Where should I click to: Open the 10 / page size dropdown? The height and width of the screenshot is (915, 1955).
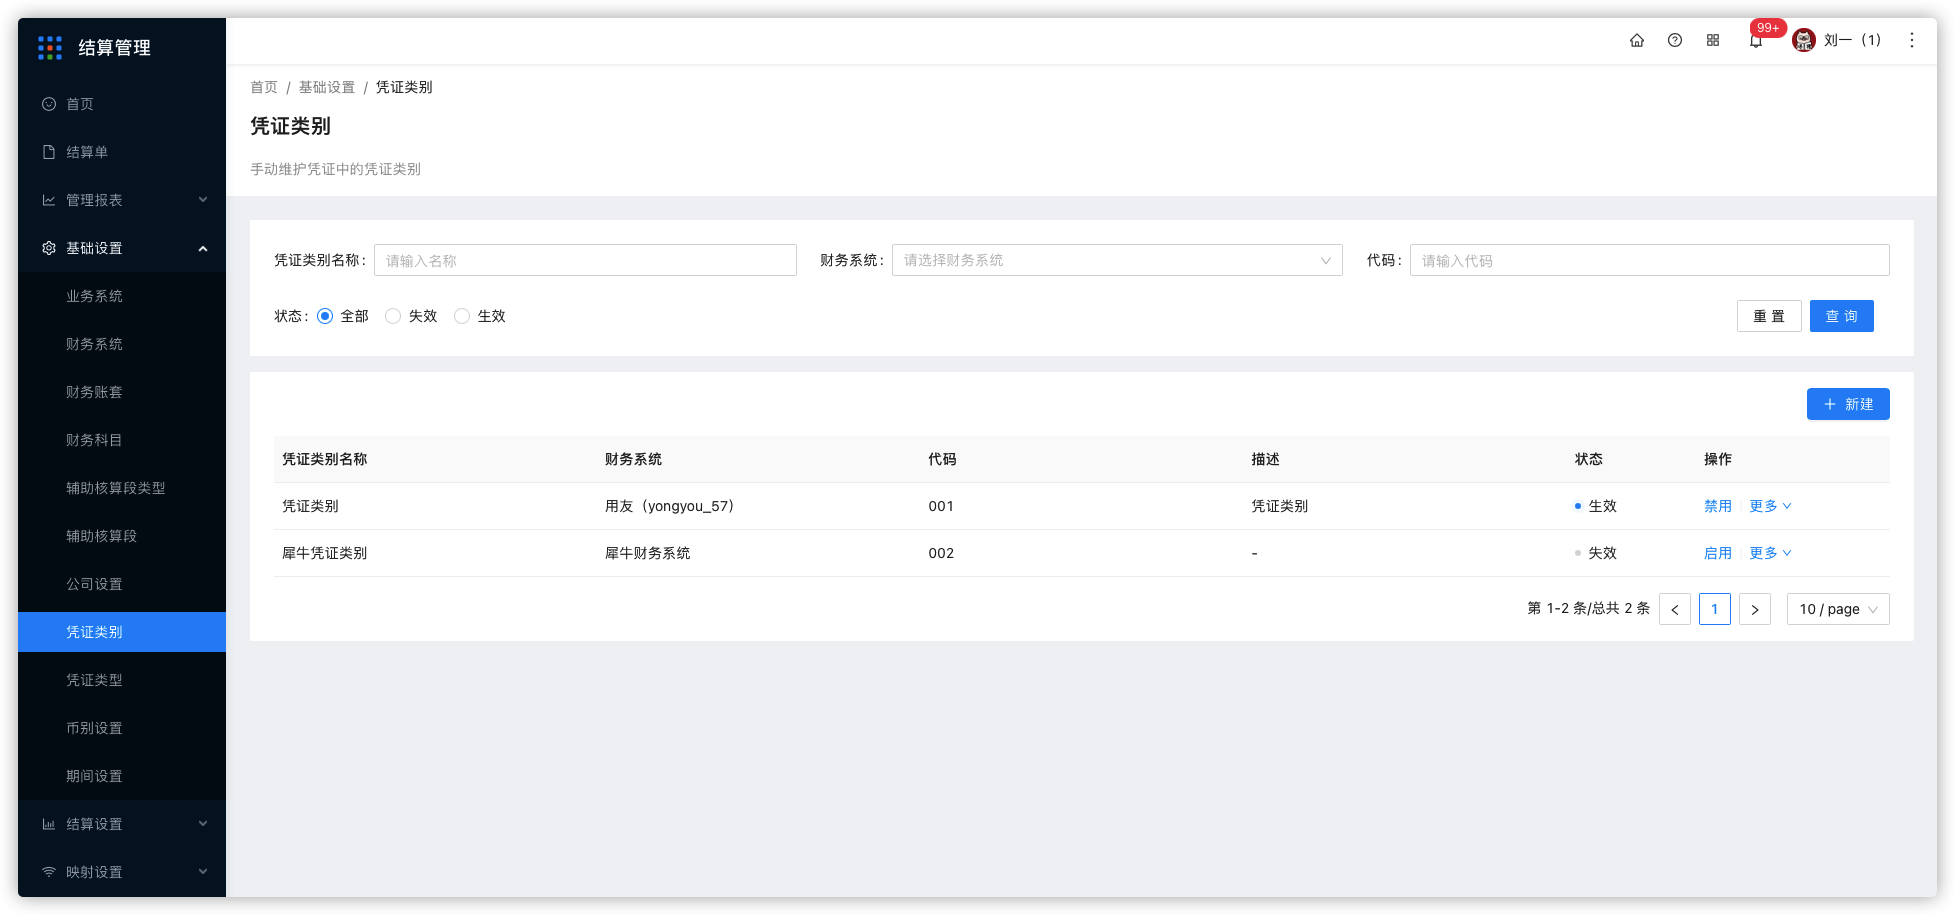click(x=1838, y=609)
